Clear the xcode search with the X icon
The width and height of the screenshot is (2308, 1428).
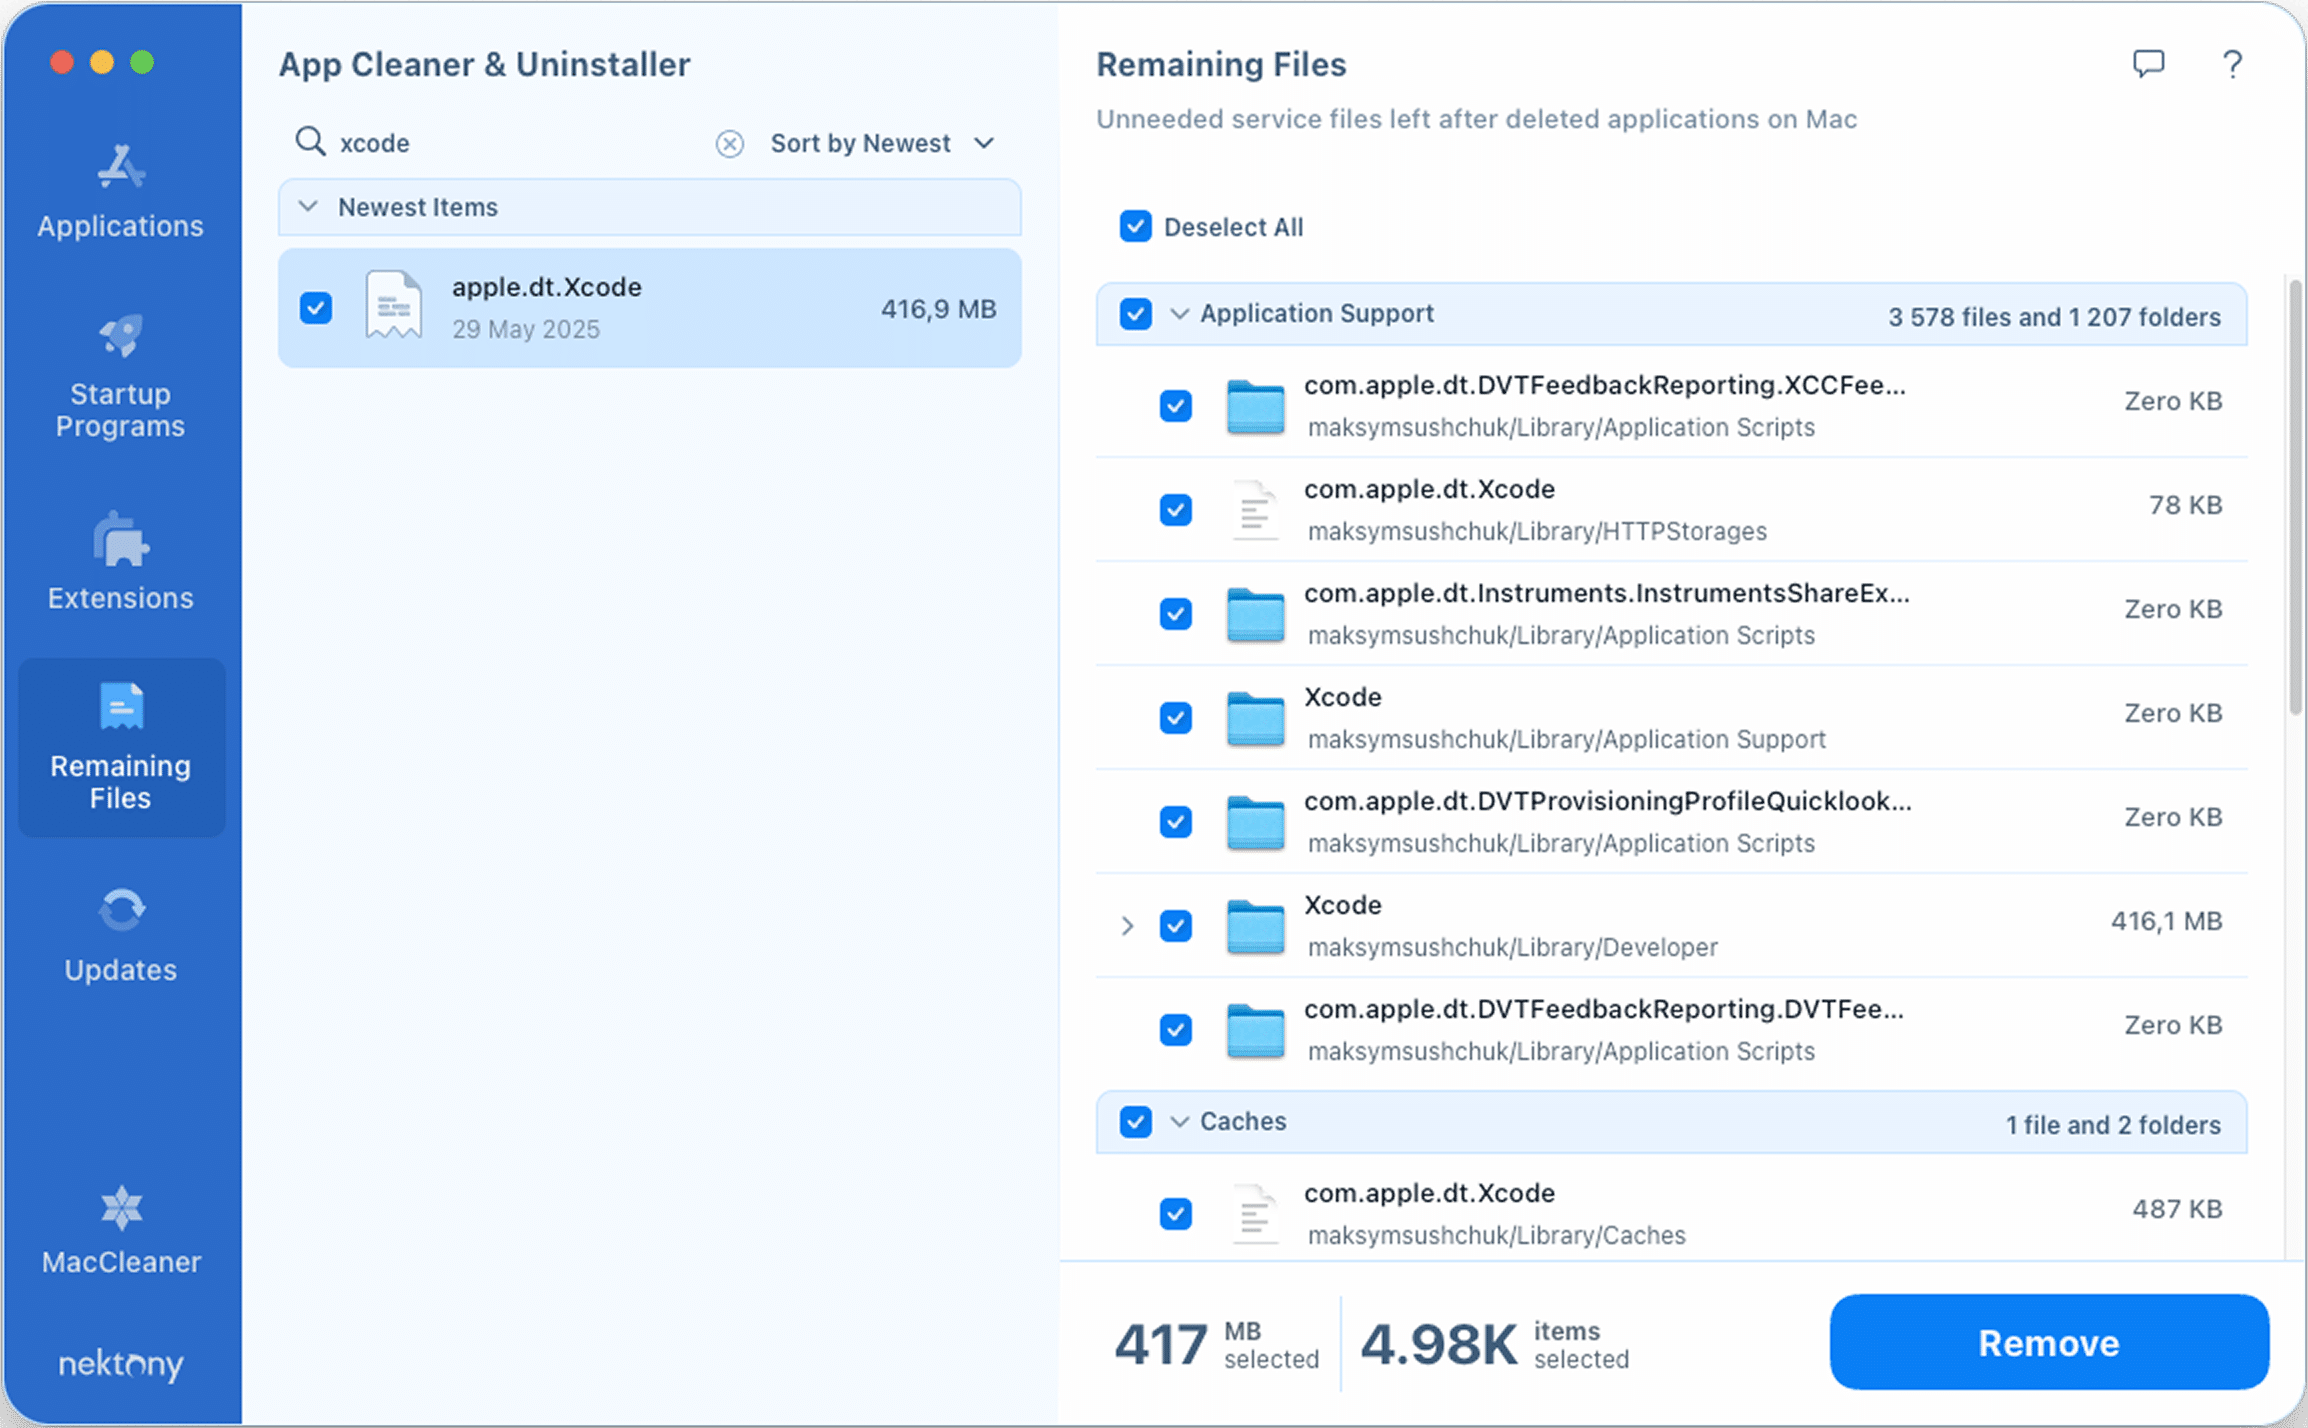730,143
